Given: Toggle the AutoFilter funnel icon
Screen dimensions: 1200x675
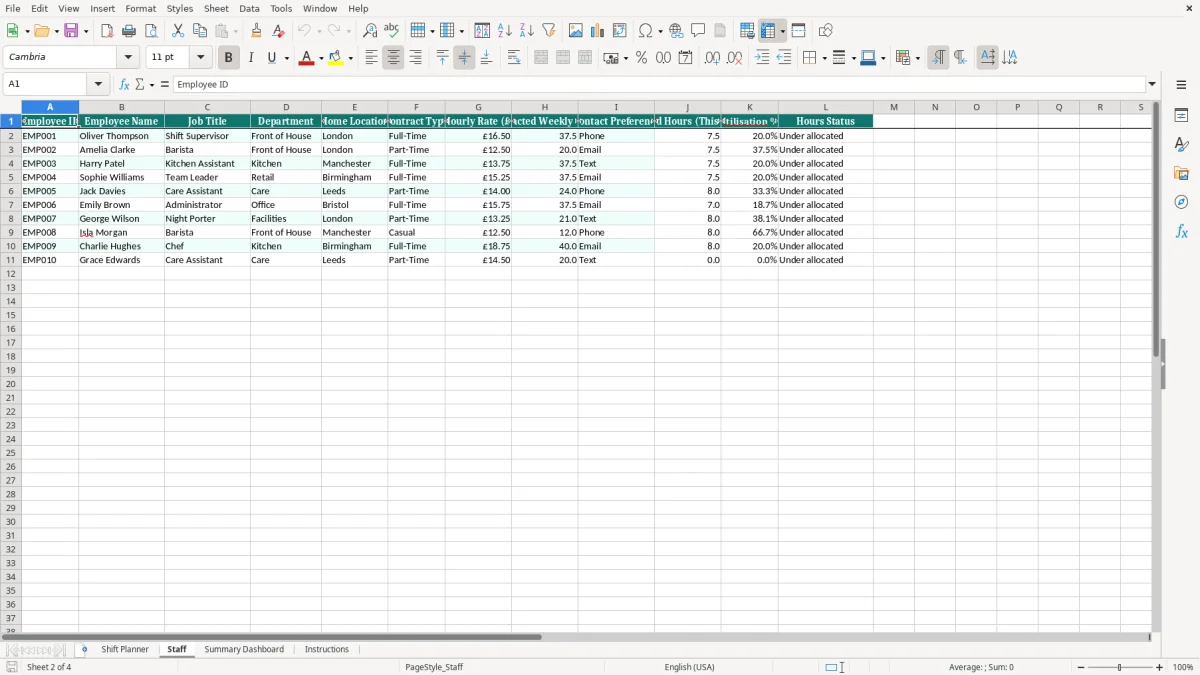Looking at the screenshot, I should pos(548,31).
